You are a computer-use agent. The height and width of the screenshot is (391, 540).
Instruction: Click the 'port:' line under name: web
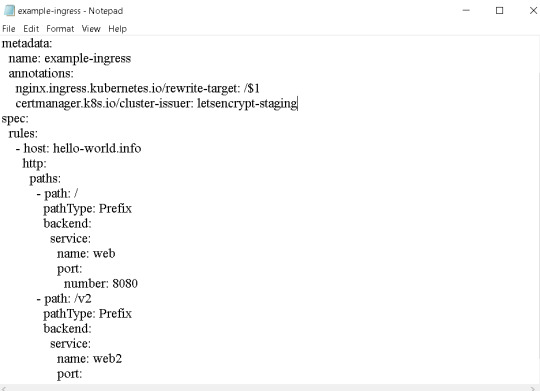pos(70,269)
